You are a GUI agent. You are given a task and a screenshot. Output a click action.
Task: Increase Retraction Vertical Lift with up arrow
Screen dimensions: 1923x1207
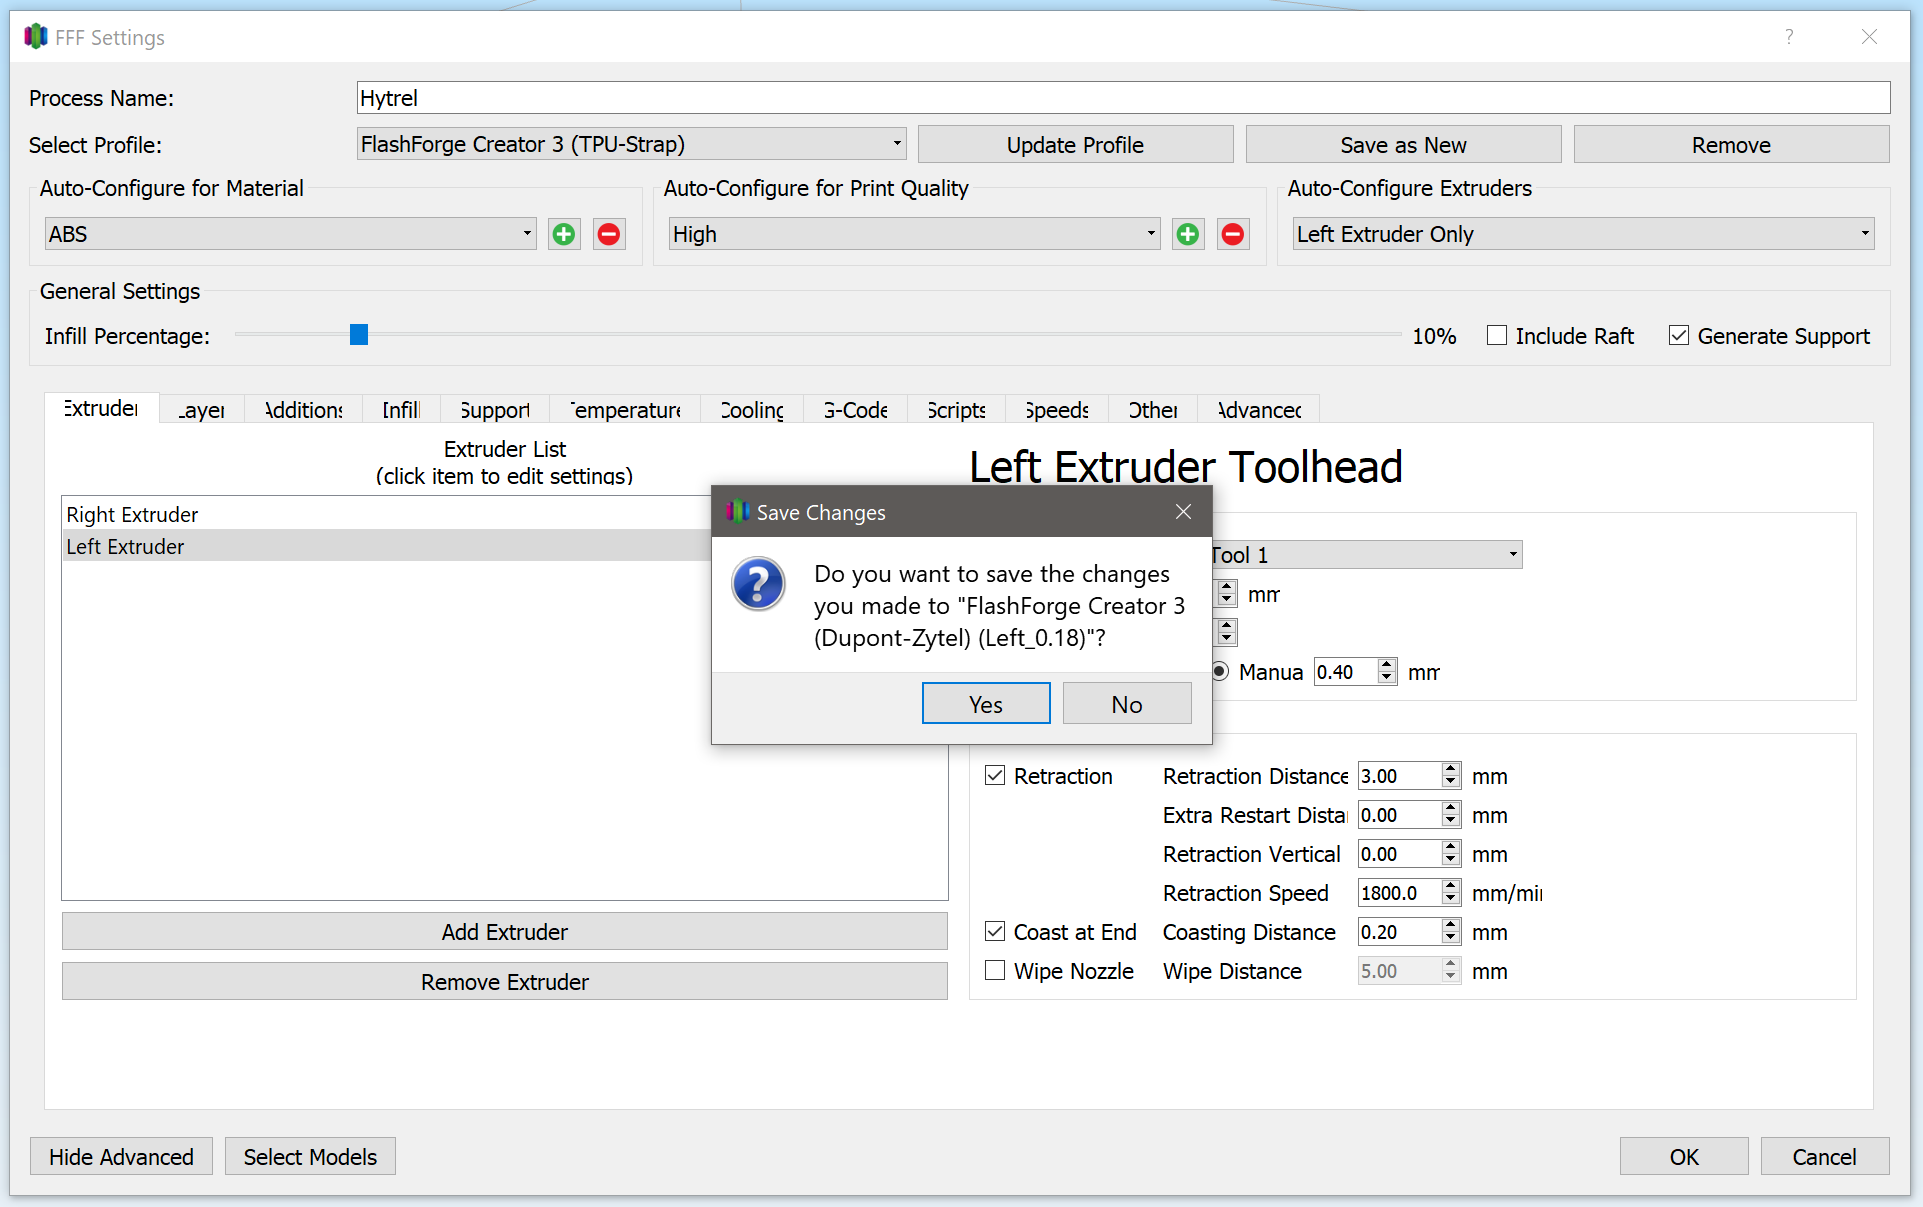coord(1451,847)
